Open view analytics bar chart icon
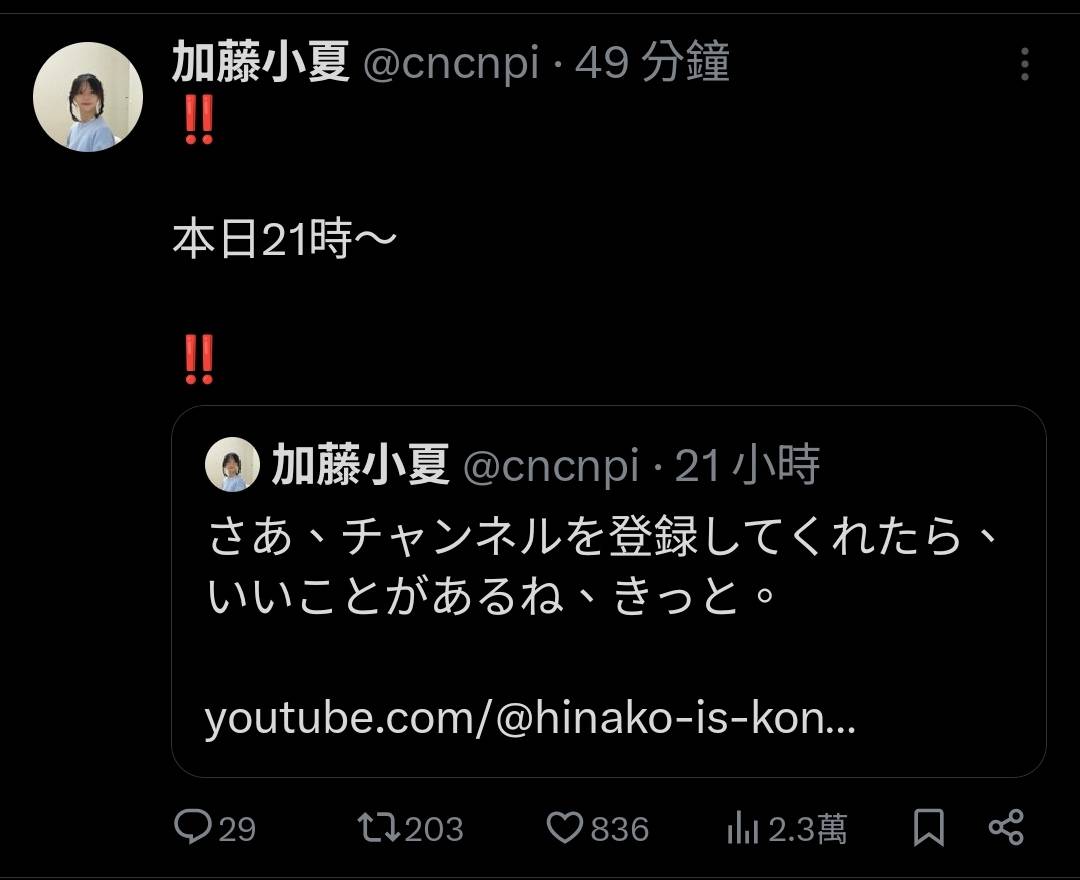The image size is (1080, 880). (741, 827)
